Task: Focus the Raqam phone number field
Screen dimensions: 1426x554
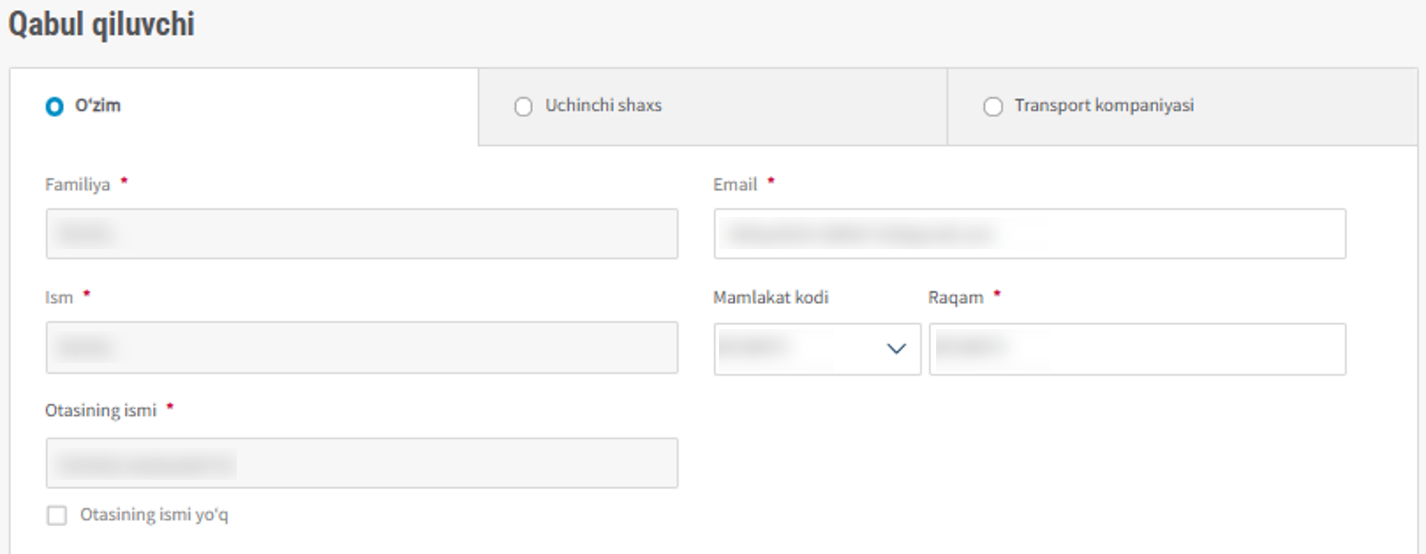Action: click(x=1137, y=349)
